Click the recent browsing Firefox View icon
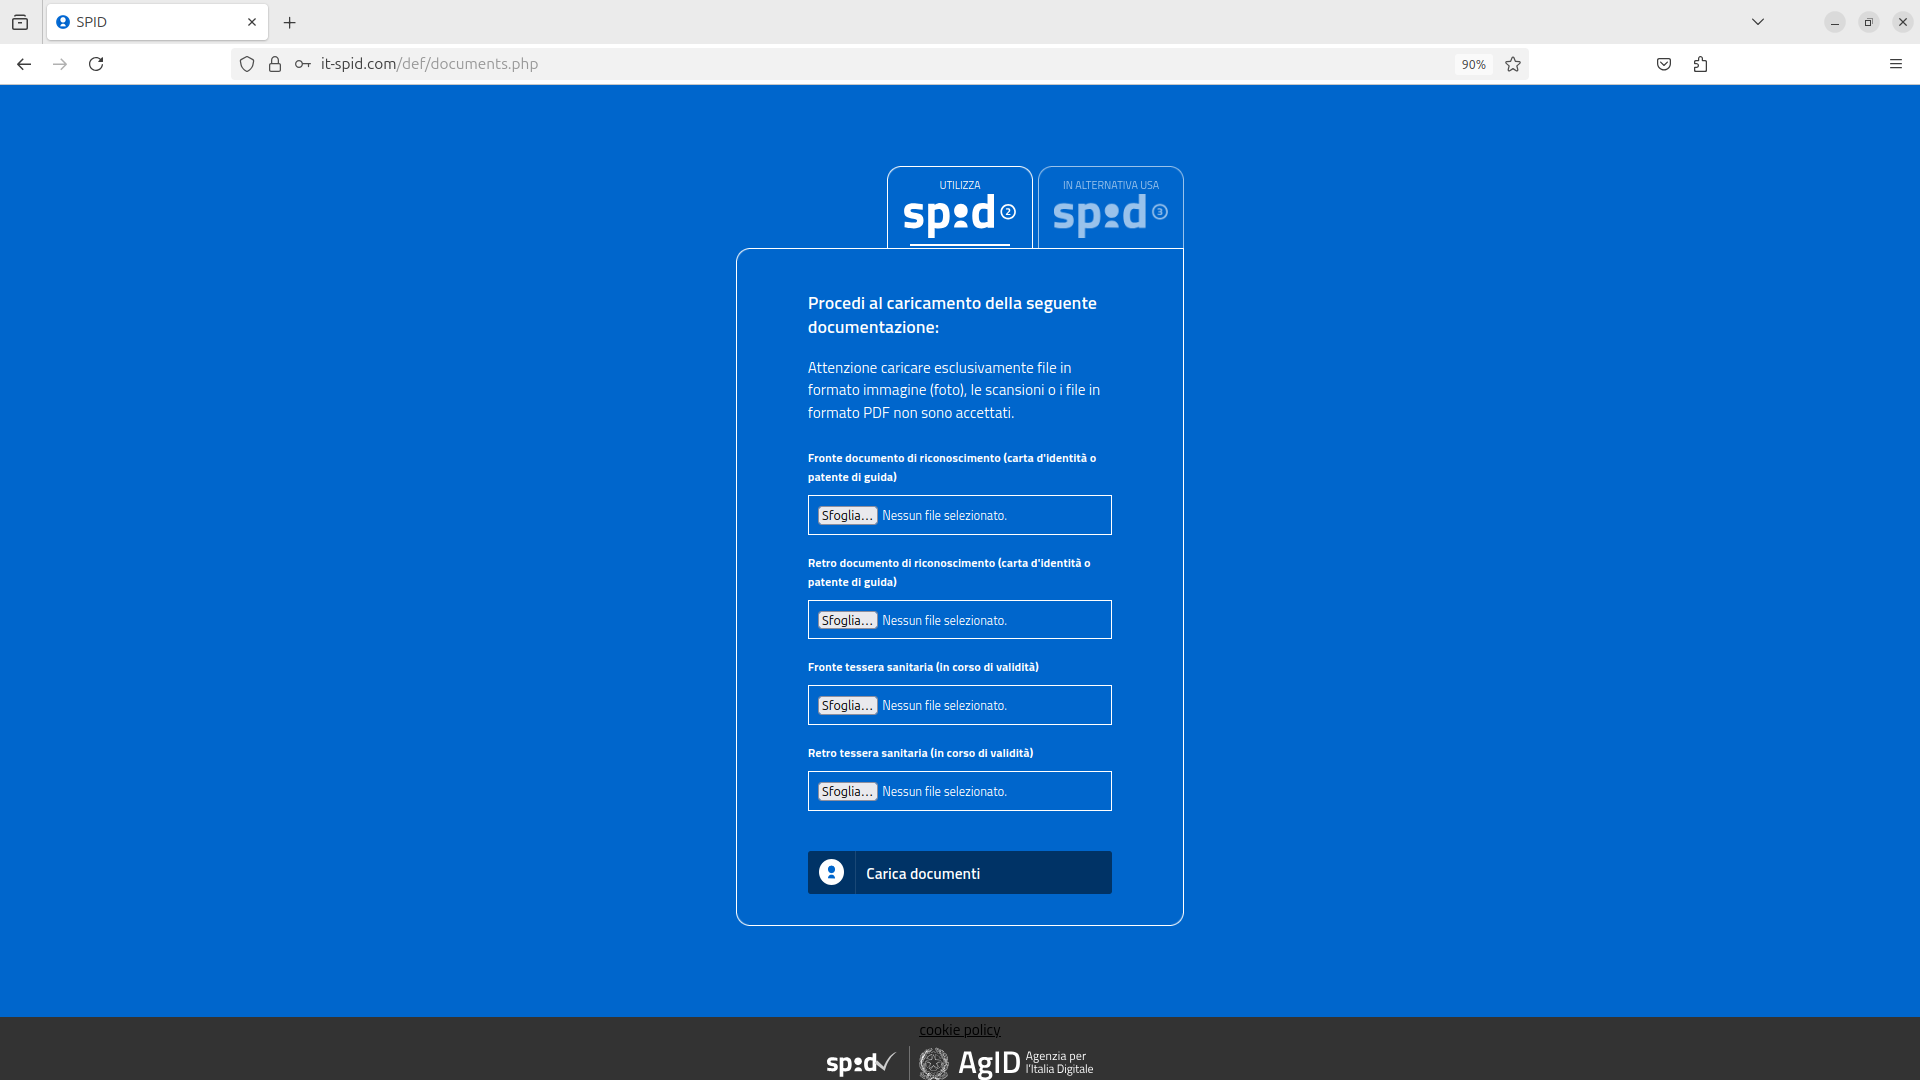 tap(20, 22)
